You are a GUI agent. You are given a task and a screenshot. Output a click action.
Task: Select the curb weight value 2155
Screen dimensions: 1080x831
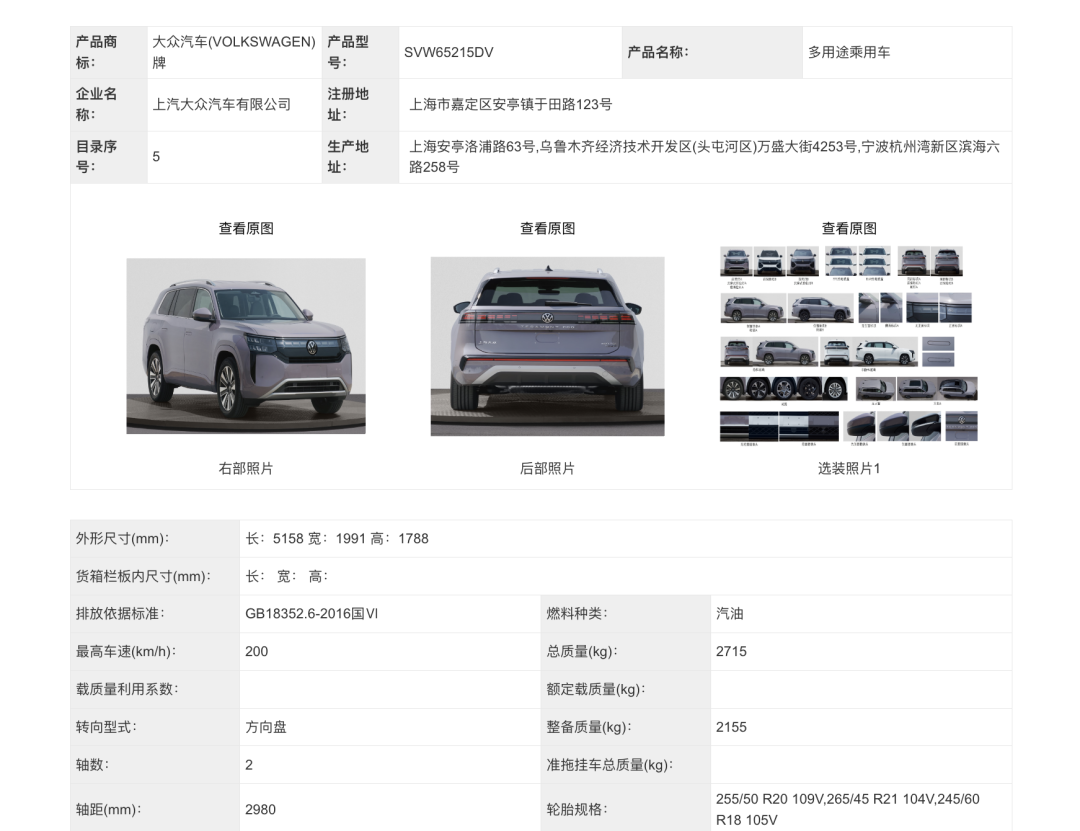[731, 728]
